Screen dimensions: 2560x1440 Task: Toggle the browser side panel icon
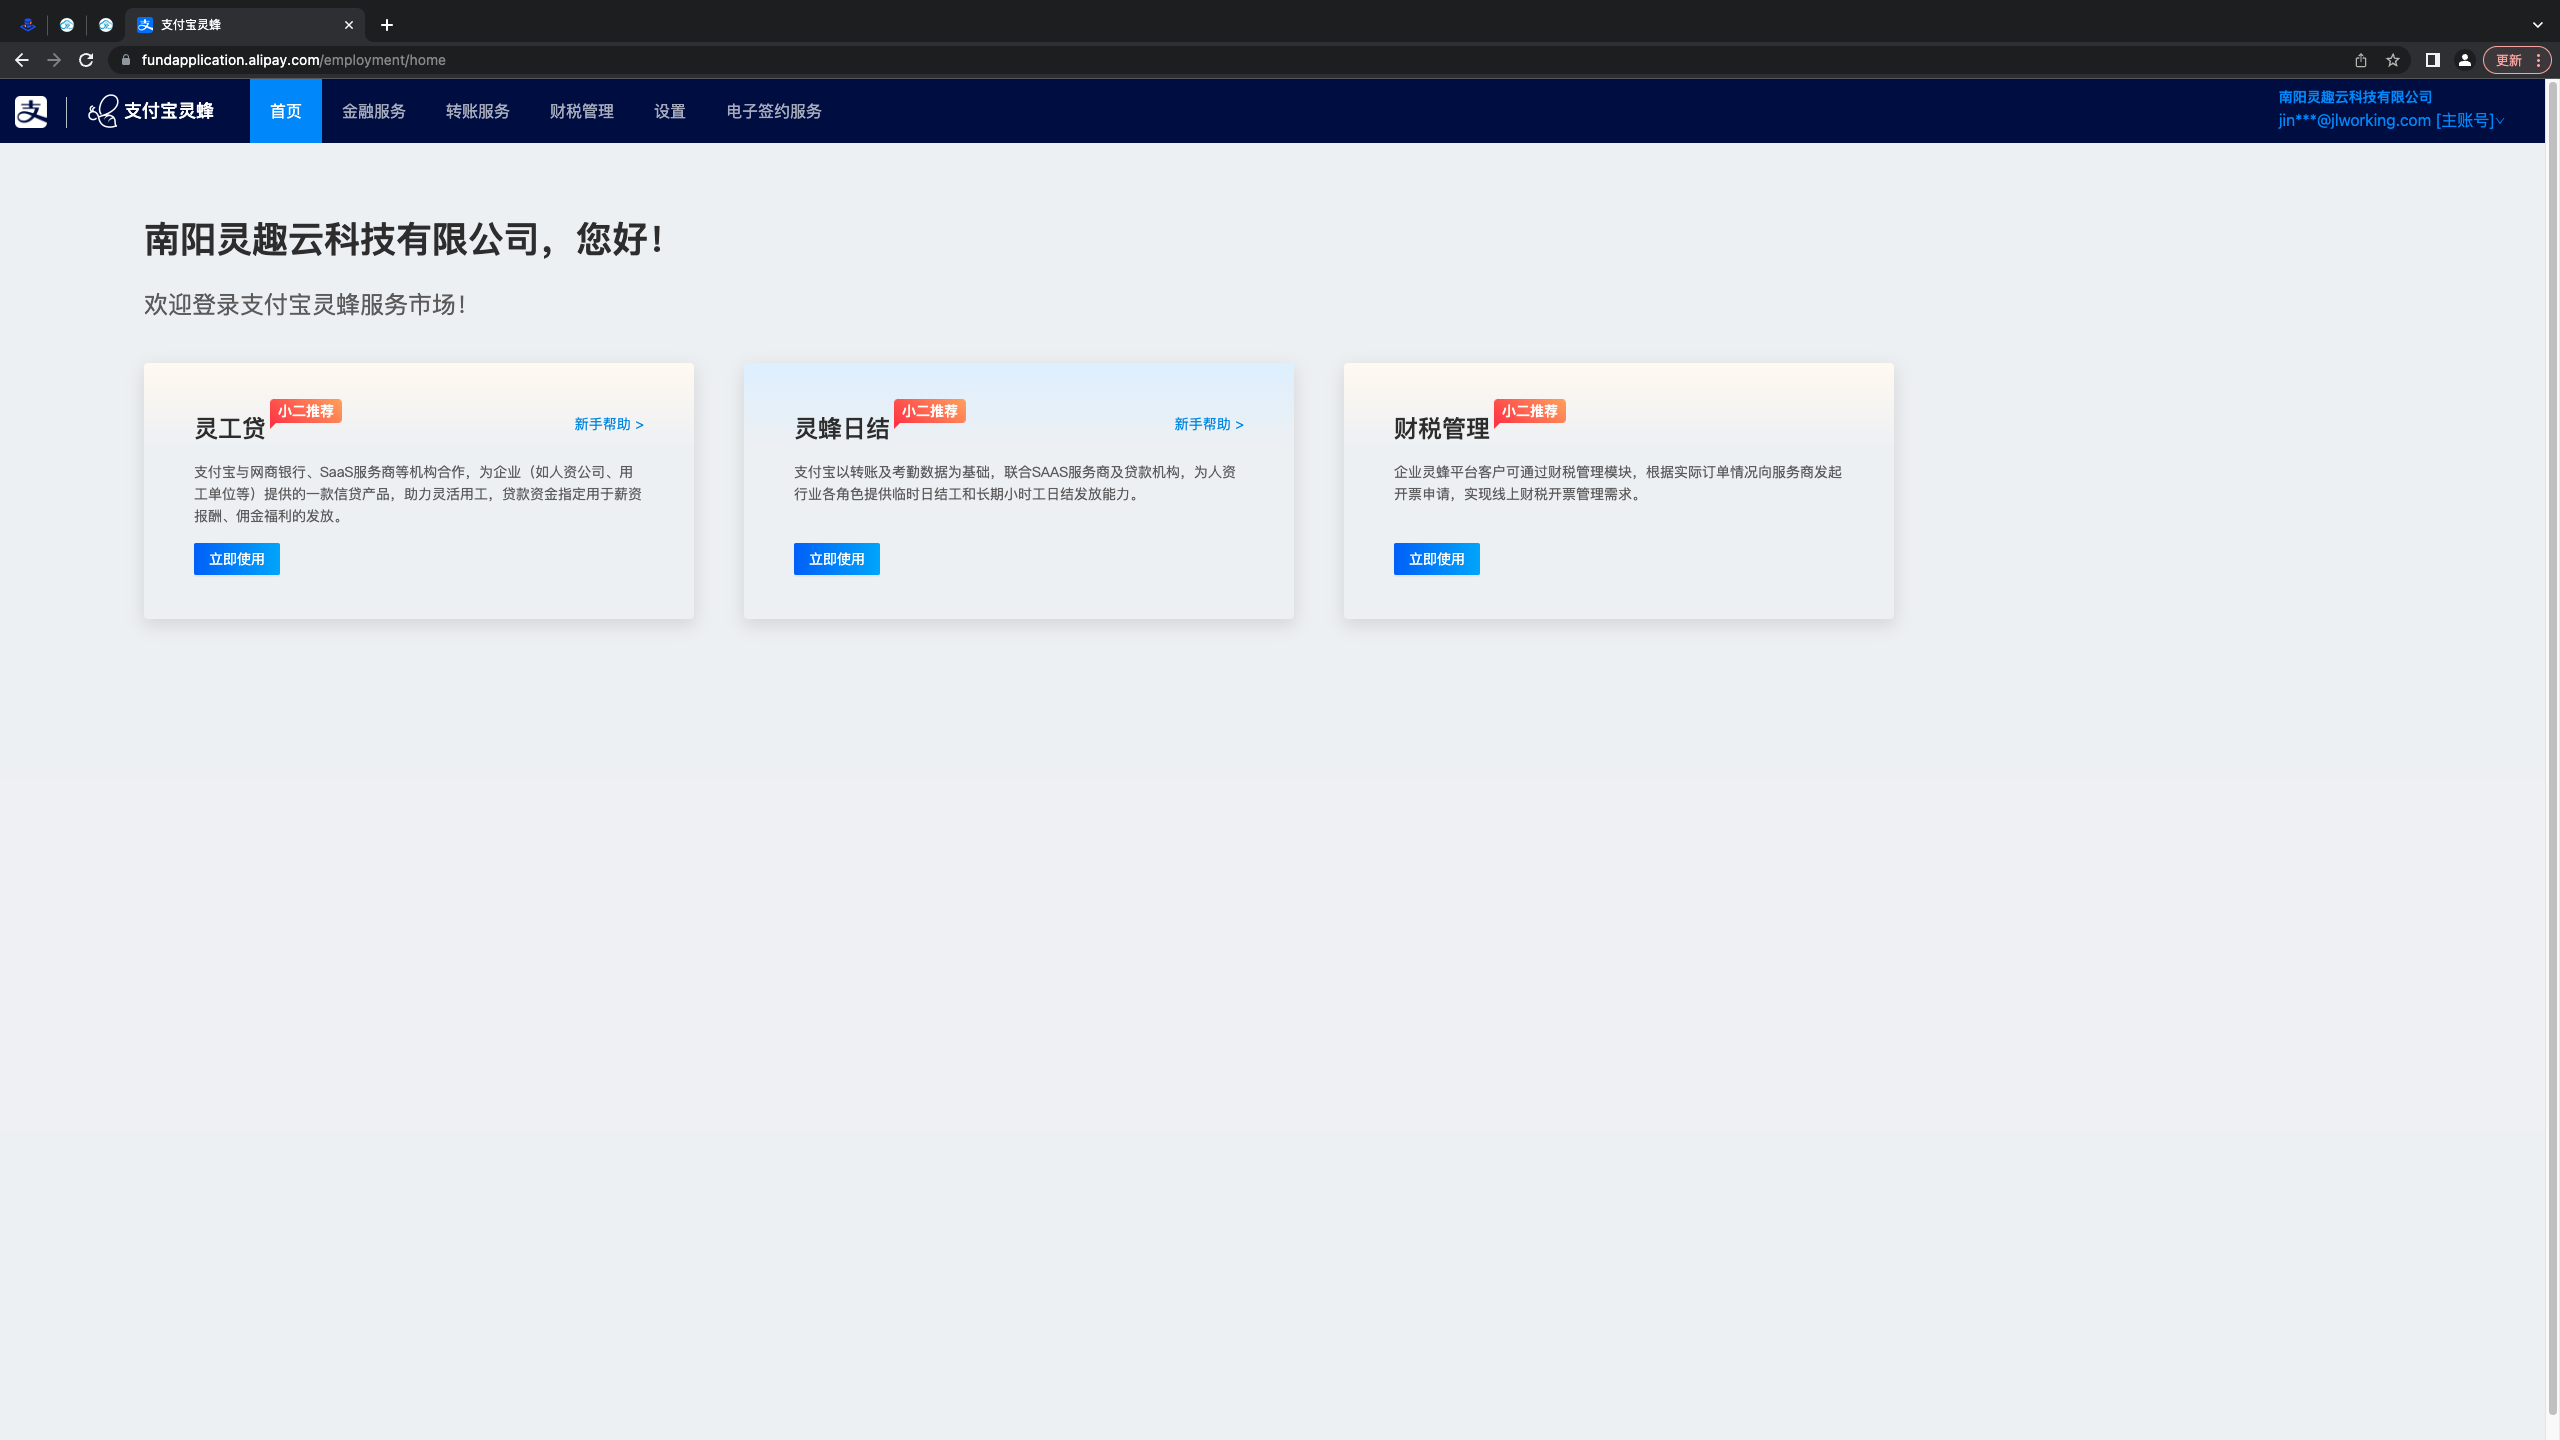coord(2433,60)
